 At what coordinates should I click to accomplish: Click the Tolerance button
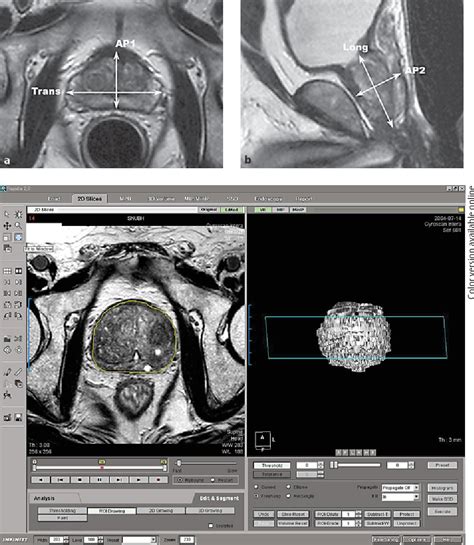(x=272, y=474)
